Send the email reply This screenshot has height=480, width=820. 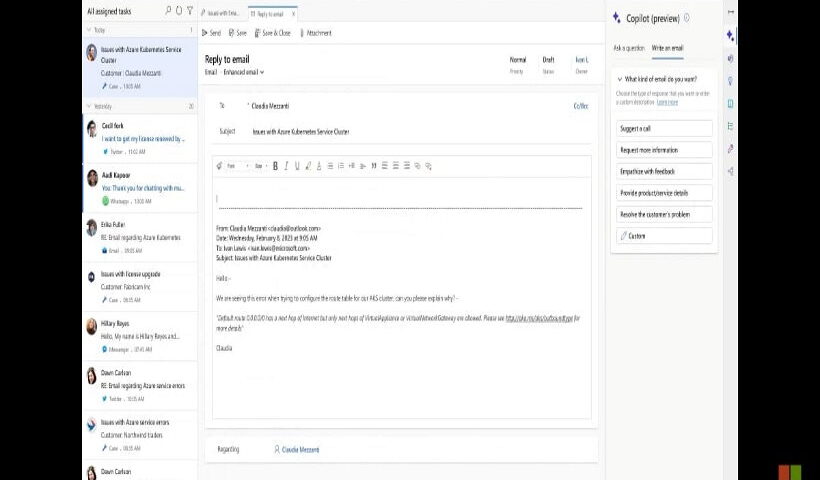click(211, 33)
